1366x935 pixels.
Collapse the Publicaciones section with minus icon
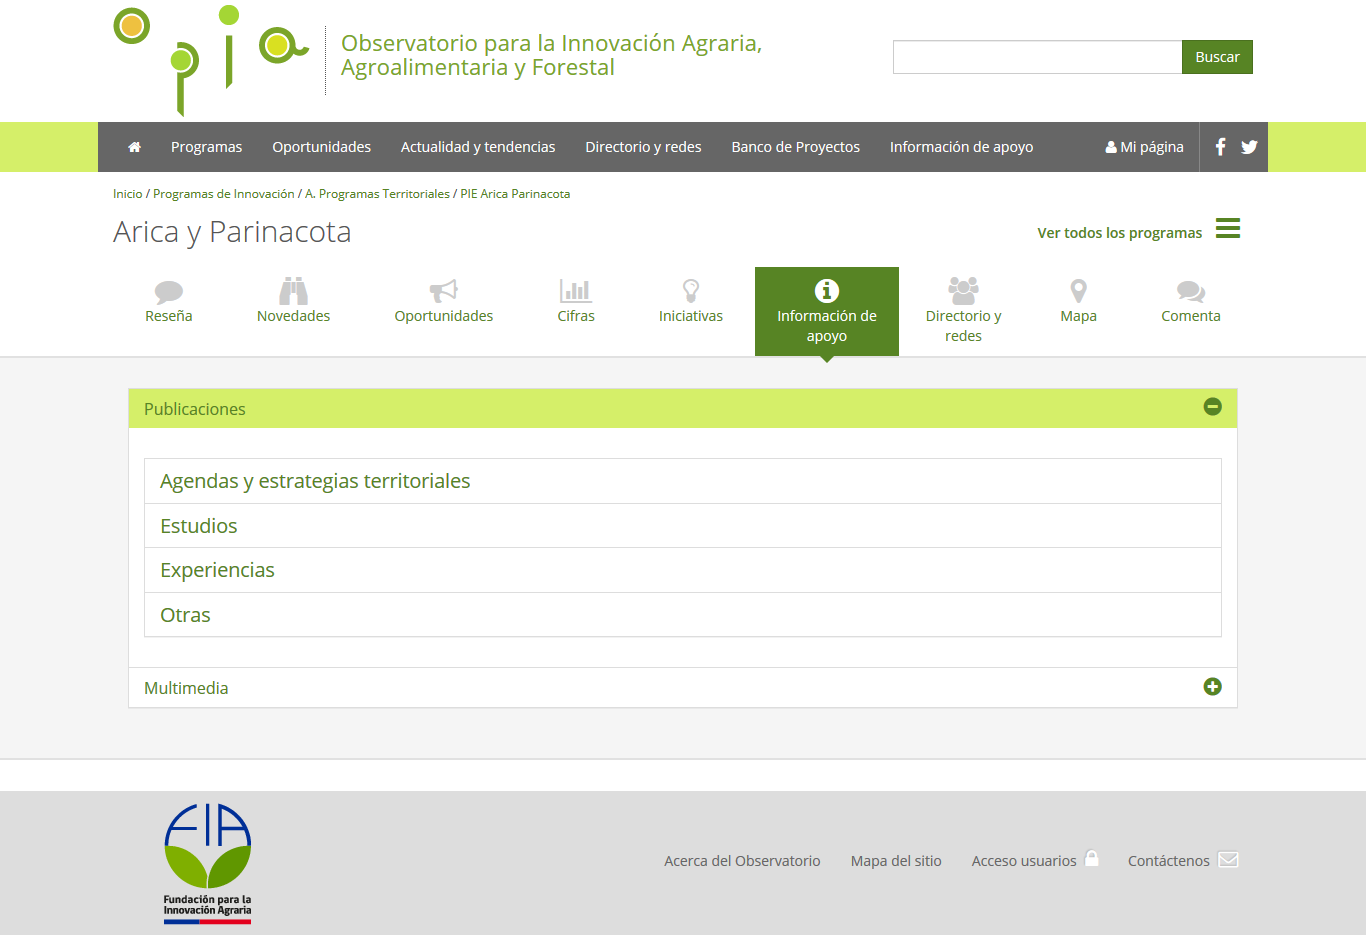[1212, 406]
